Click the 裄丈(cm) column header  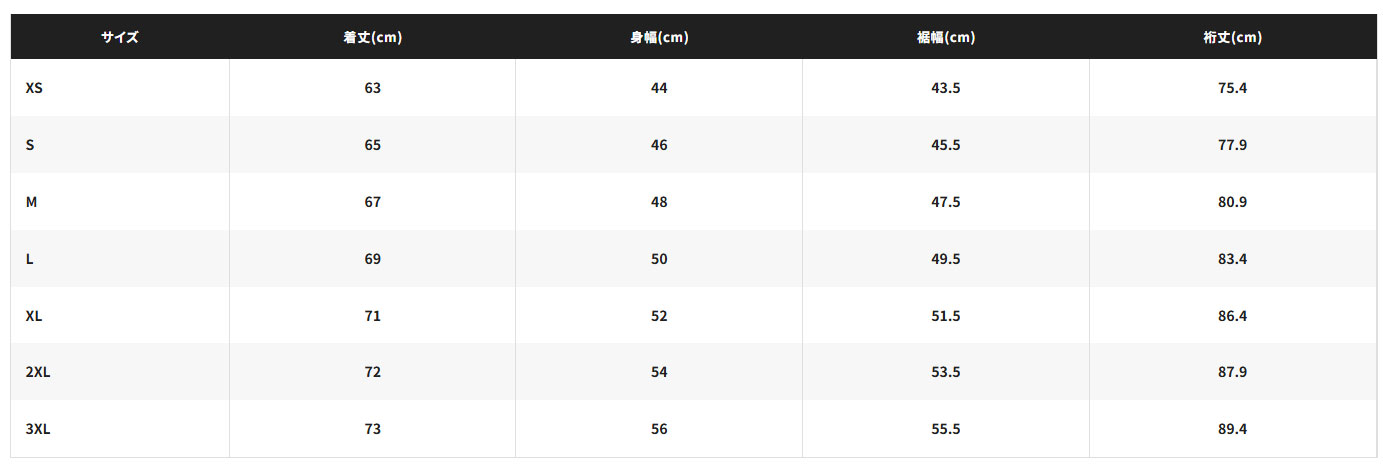(1232, 38)
